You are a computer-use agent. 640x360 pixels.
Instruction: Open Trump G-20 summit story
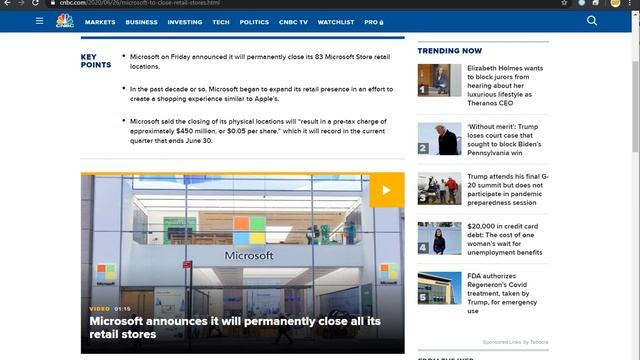(508, 189)
